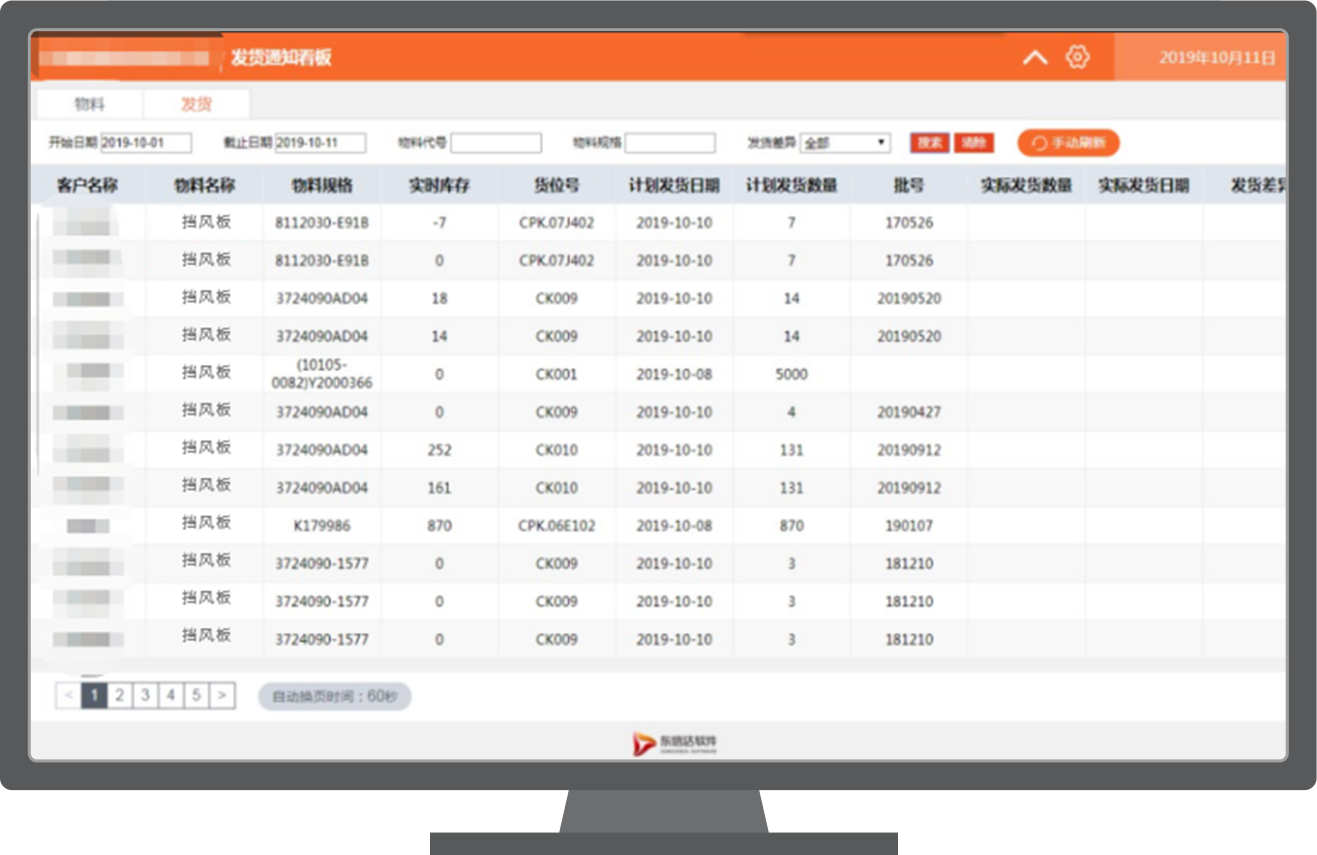Select the 发货 tab
Image resolution: width=1317 pixels, height=855 pixels.
[x=196, y=104]
